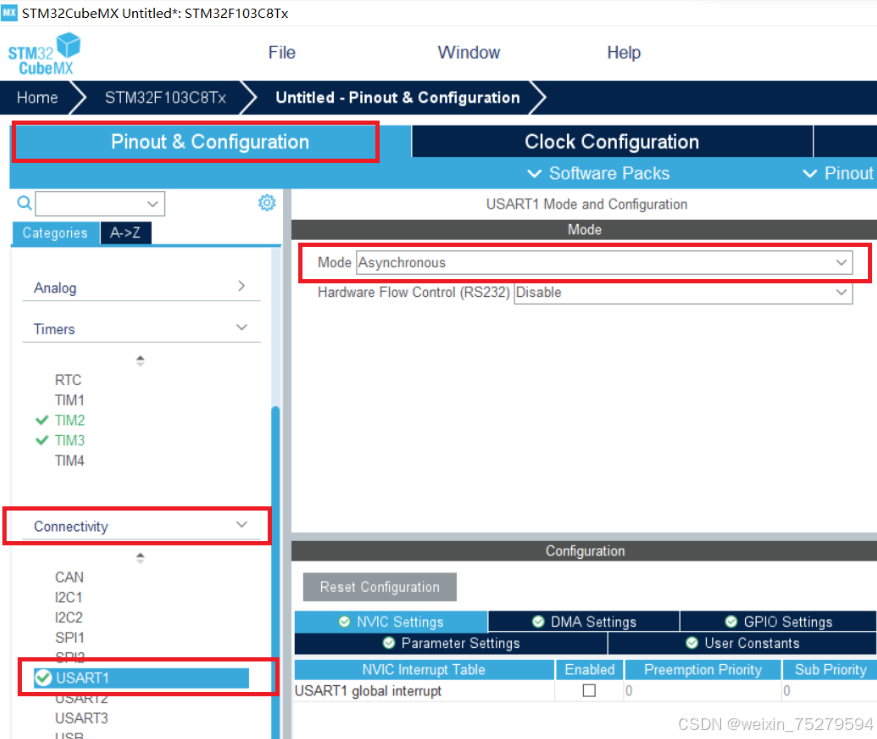Open the User Constants tab
Screen dimensions: 877x739
(742, 643)
